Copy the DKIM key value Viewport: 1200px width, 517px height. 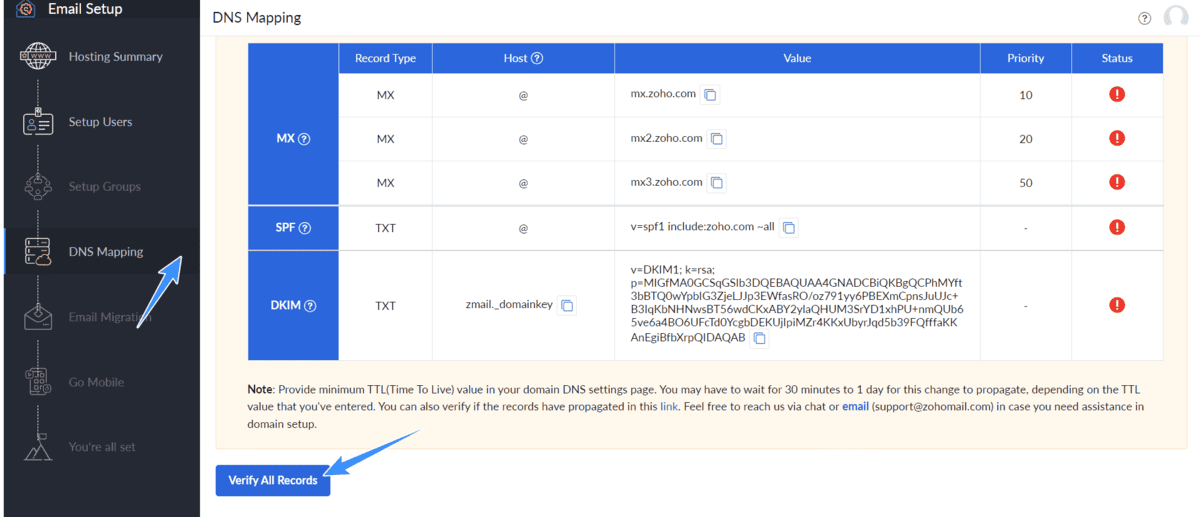759,339
